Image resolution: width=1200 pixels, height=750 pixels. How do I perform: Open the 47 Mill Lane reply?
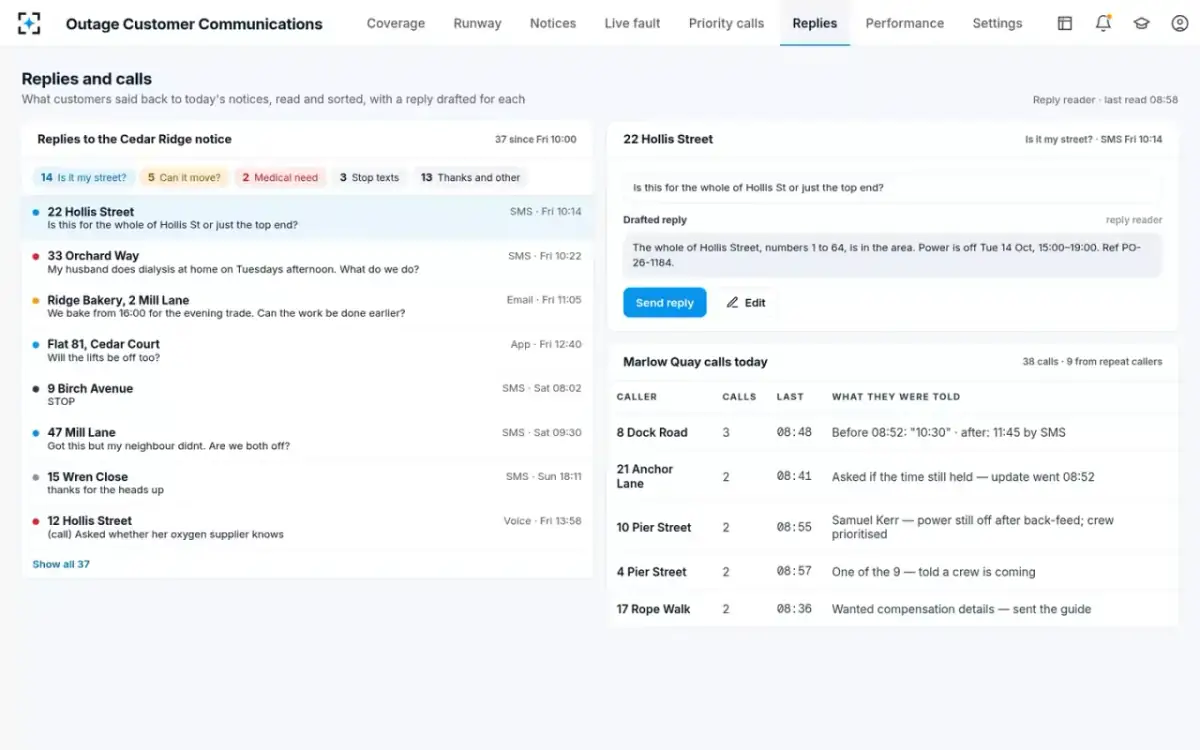click(307, 439)
